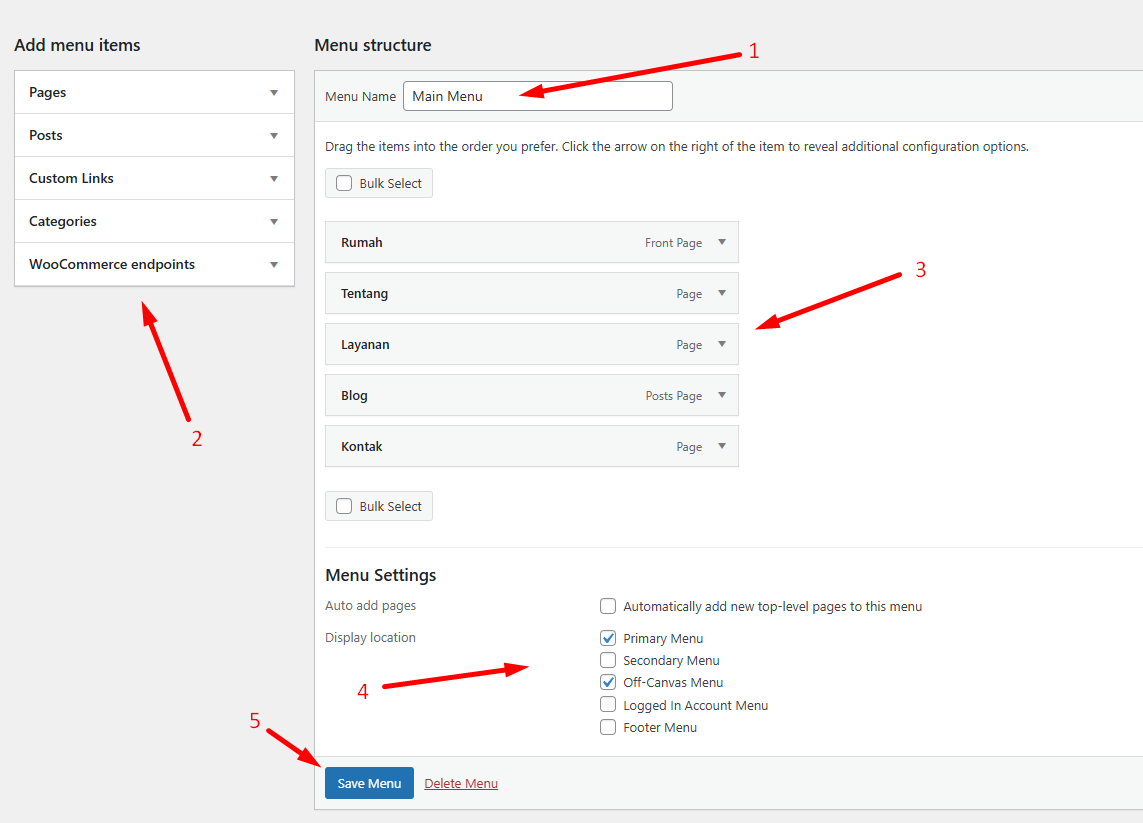
Task: Open the Custom Links section arrow
Action: [x=273, y=179]
